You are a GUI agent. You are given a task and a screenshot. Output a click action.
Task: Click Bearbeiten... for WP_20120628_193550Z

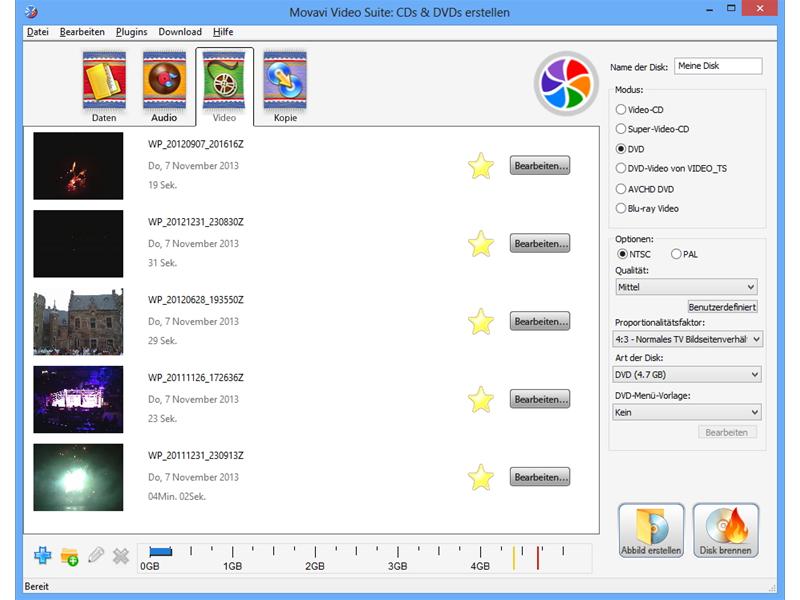(x=540, y=321)
